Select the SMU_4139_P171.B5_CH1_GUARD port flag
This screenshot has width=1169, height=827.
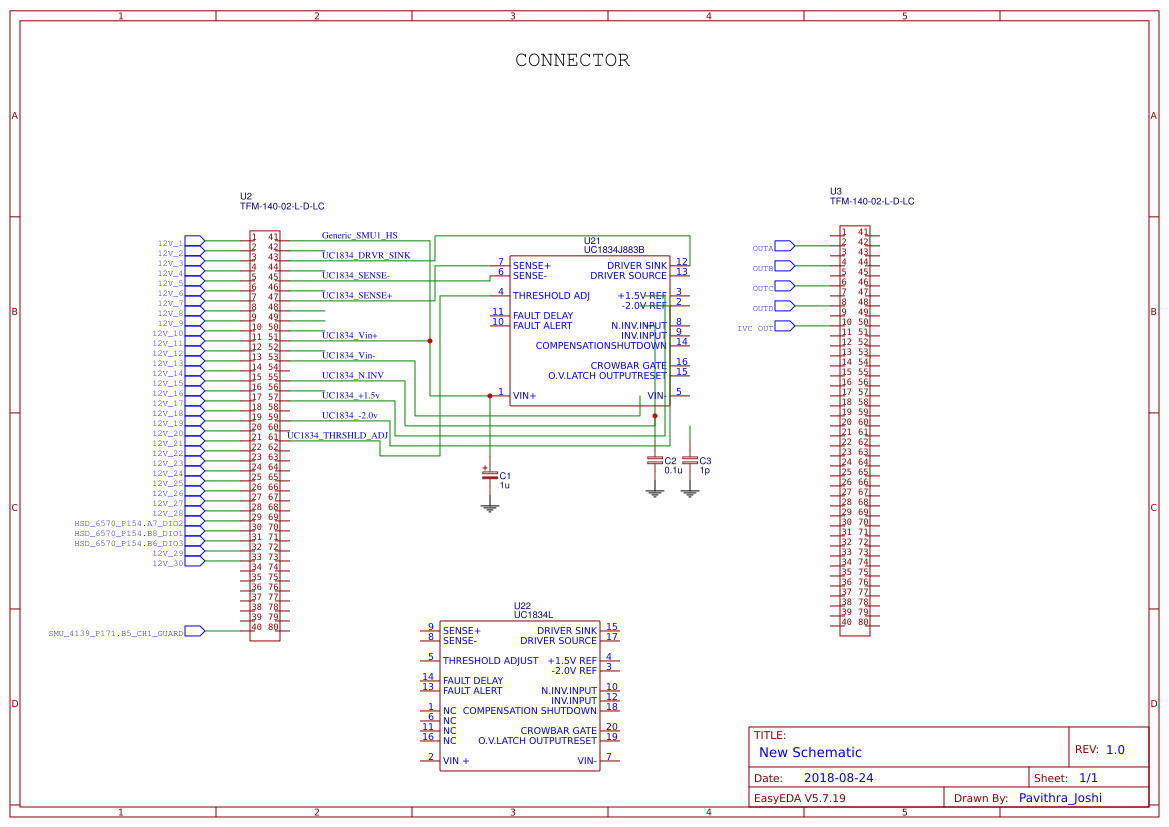tap(195, 631)
